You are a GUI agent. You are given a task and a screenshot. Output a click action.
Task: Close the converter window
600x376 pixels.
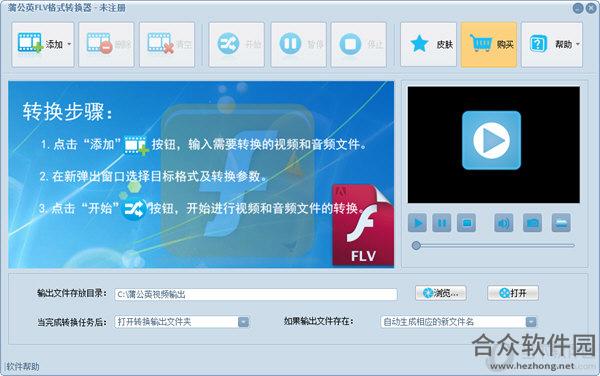pos(591,8)
